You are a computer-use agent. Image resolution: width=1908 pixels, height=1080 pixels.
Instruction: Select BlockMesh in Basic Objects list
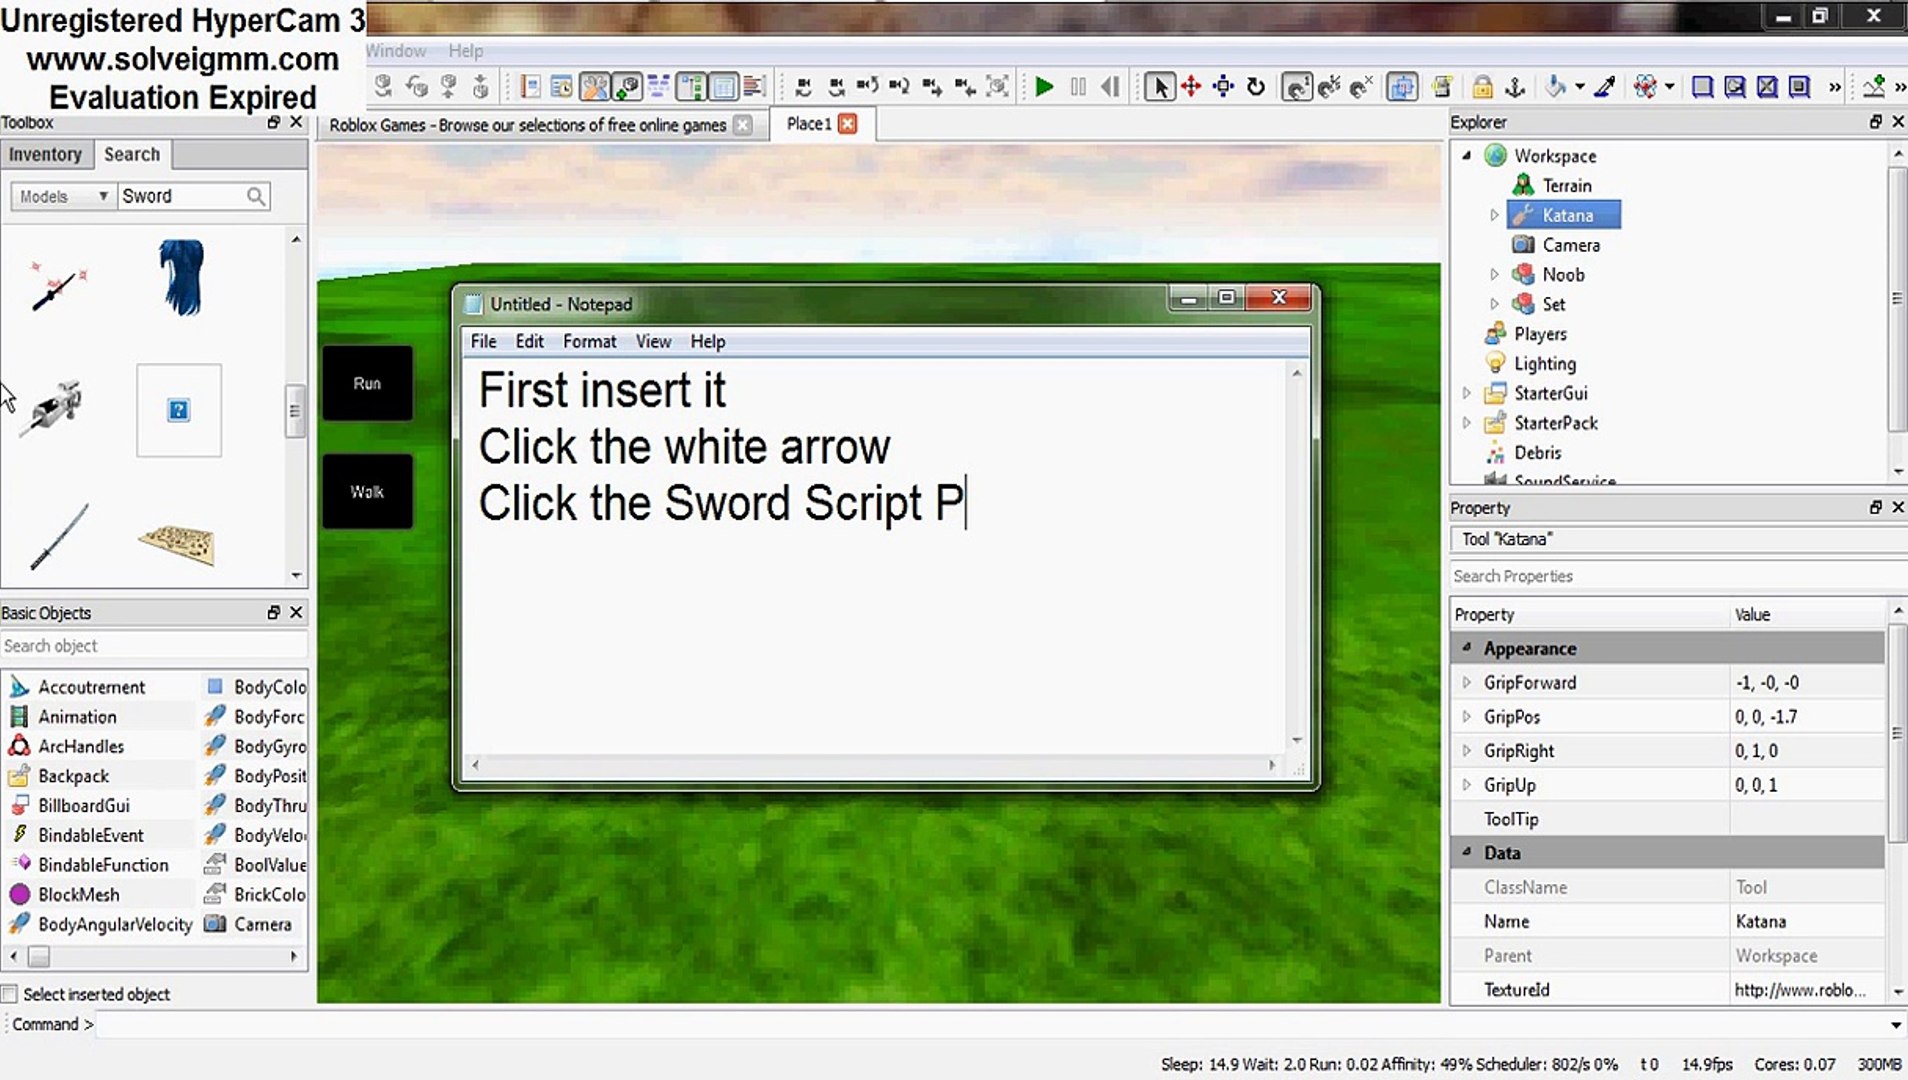click(79, 894)
